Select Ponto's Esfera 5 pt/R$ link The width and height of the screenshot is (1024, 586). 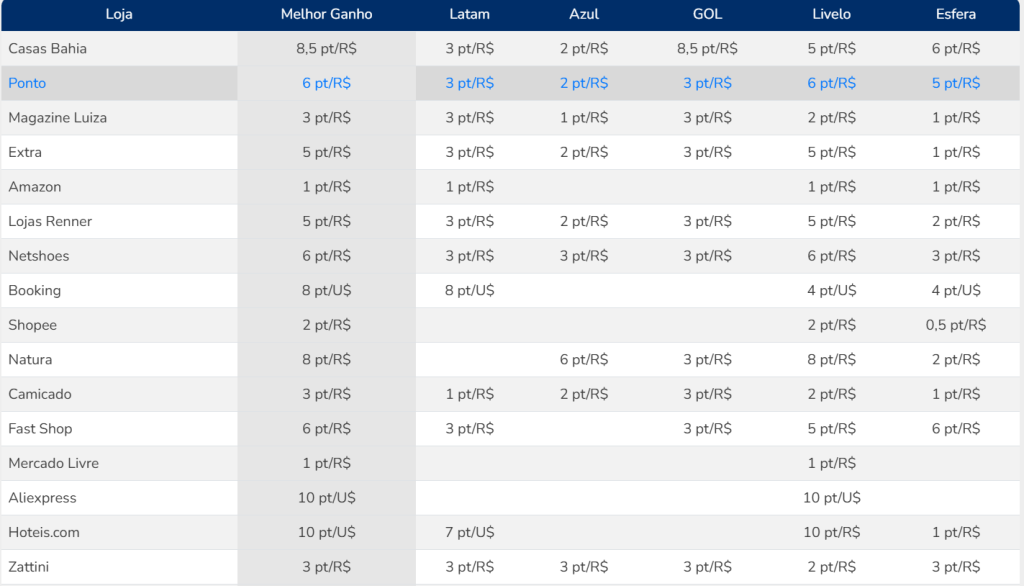pyautogui.click(x=955, y=83)
